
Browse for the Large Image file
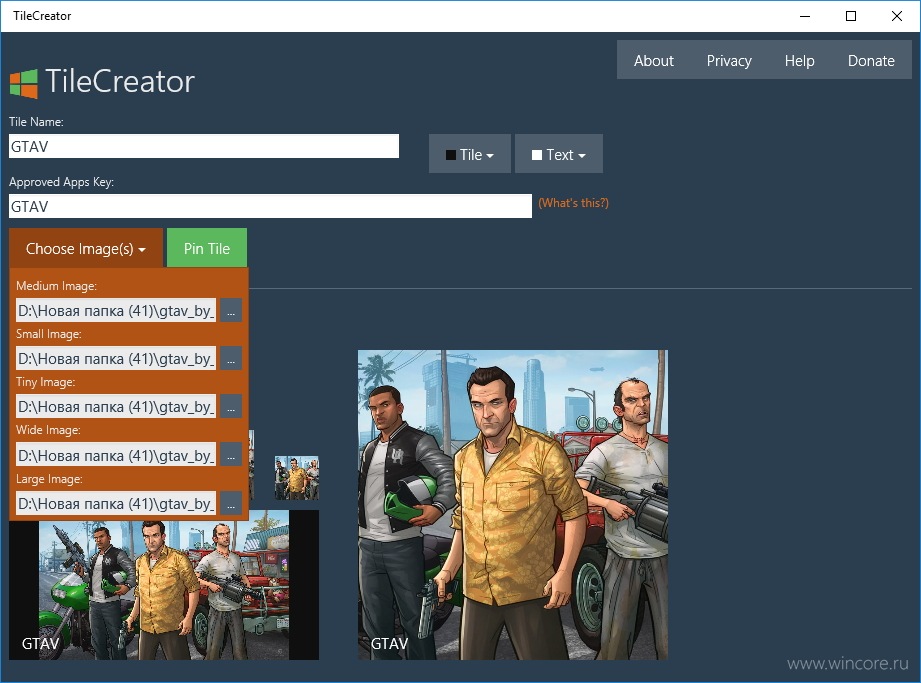231,503
